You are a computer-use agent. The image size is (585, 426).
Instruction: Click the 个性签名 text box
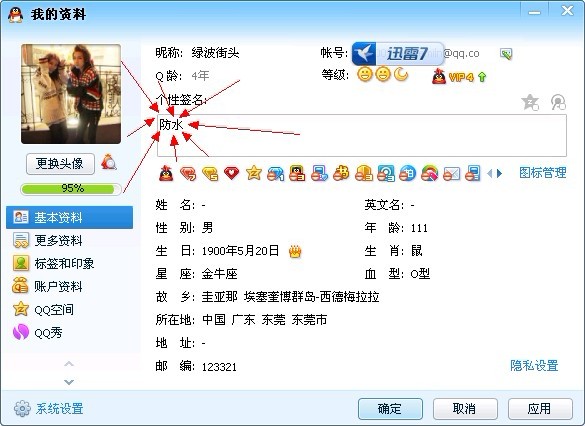(x=362, y=136)
